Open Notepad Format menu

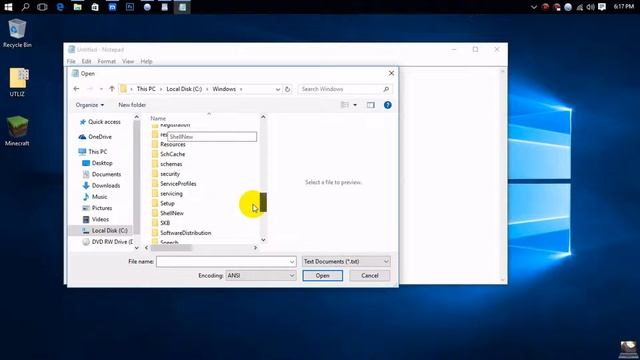click(x=107, y=61)
